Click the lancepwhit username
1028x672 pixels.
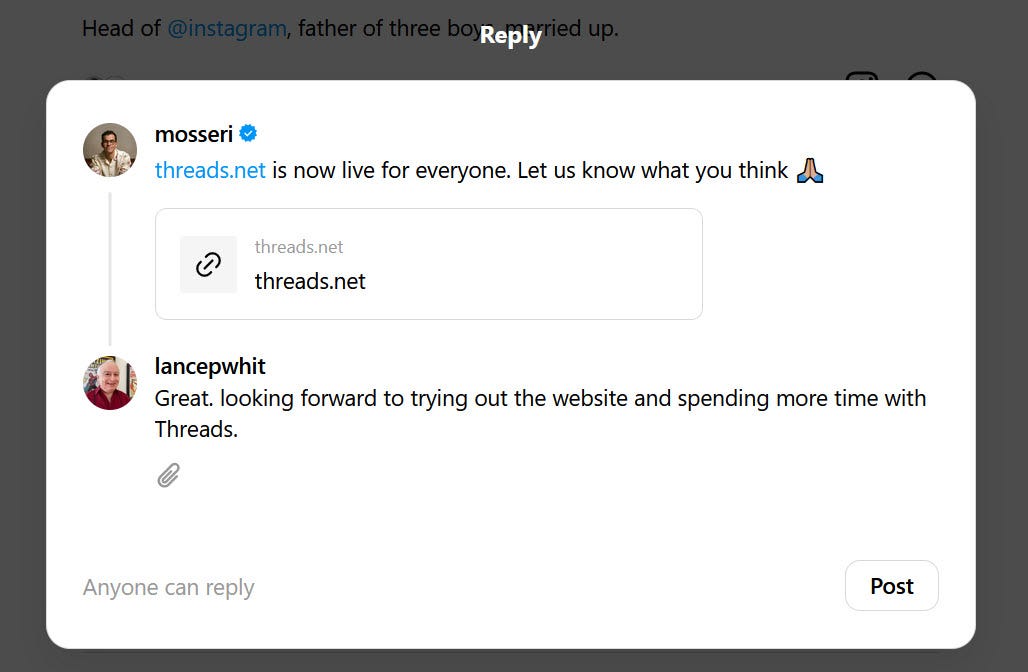tap(210, 366)
